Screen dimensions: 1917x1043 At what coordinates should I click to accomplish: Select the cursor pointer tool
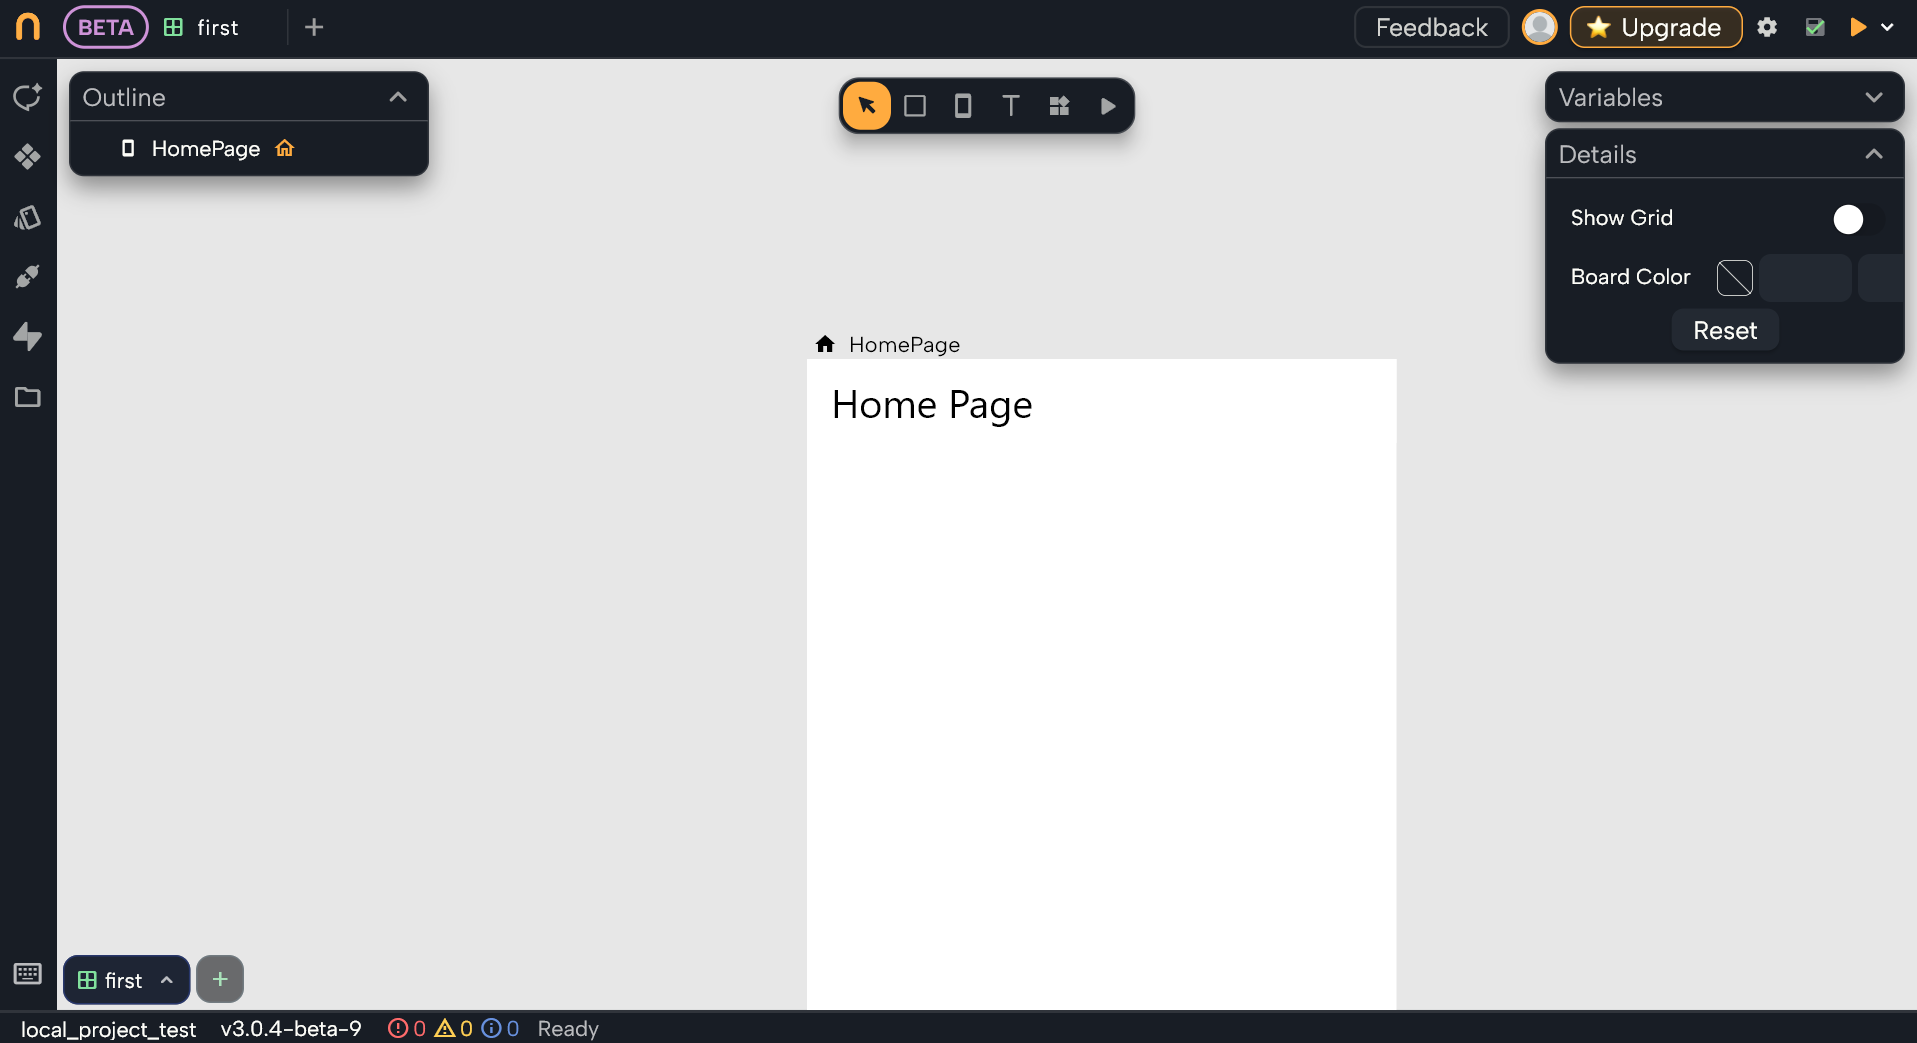pos(866,106)
